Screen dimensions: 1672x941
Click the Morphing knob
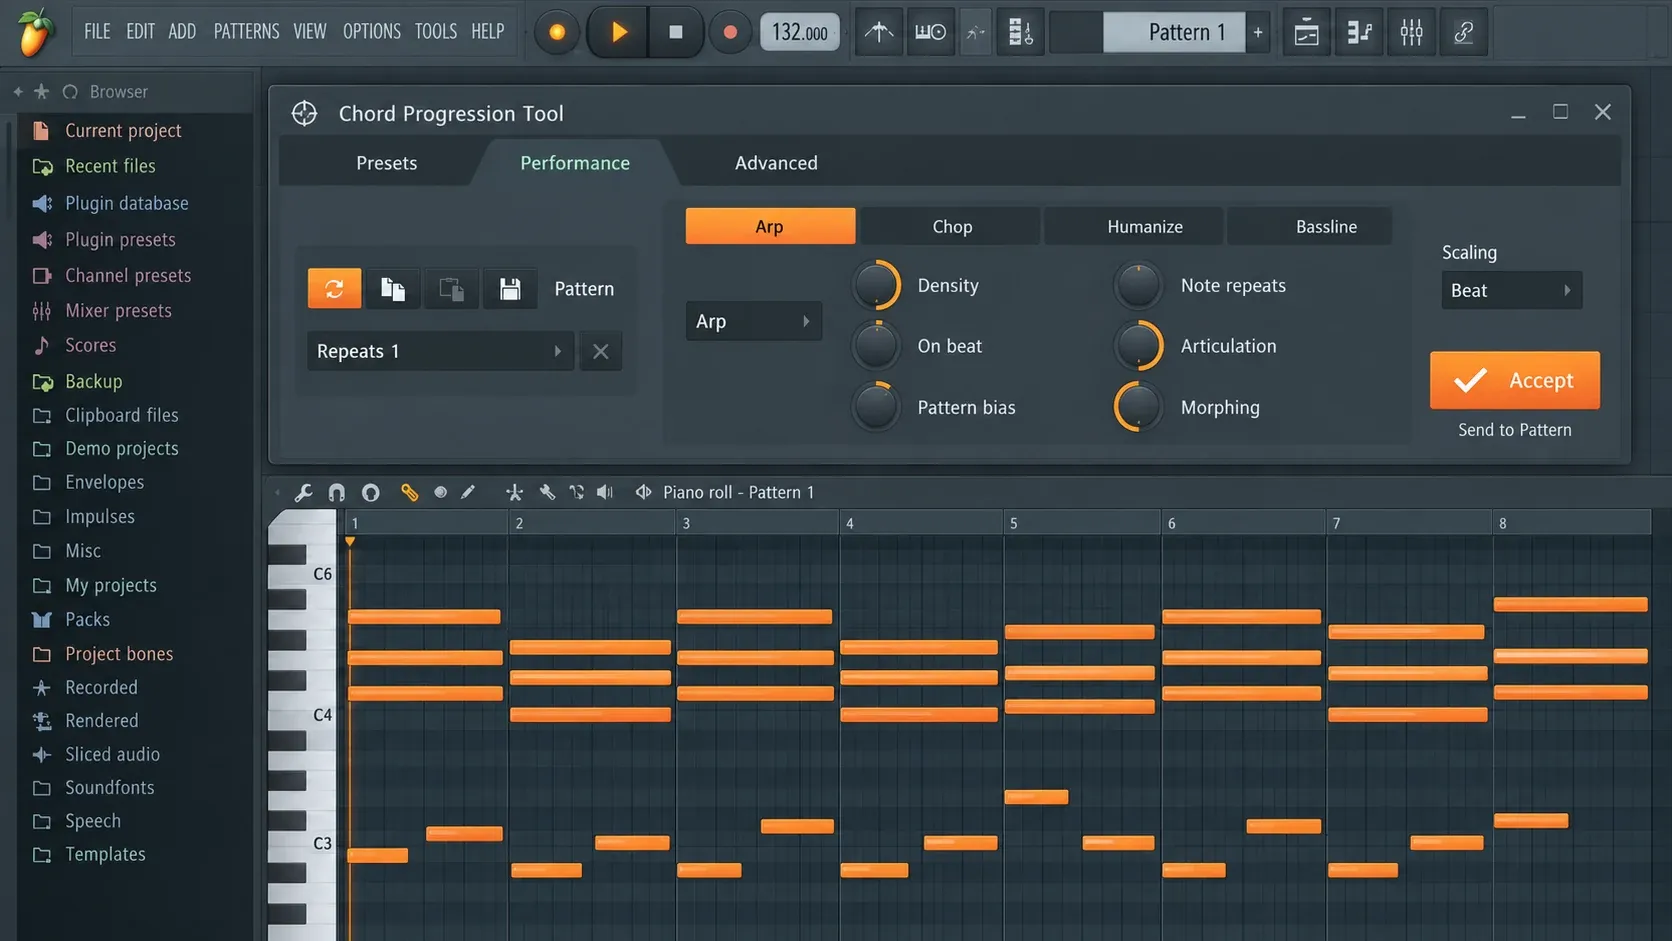pos(1138,407)
